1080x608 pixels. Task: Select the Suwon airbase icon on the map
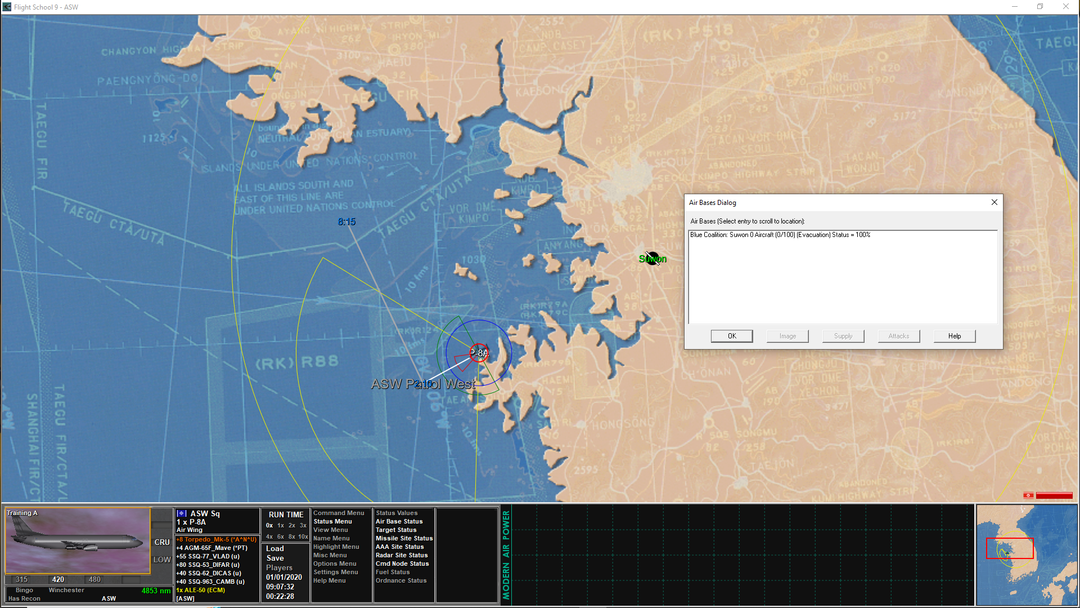pos(652,258)
